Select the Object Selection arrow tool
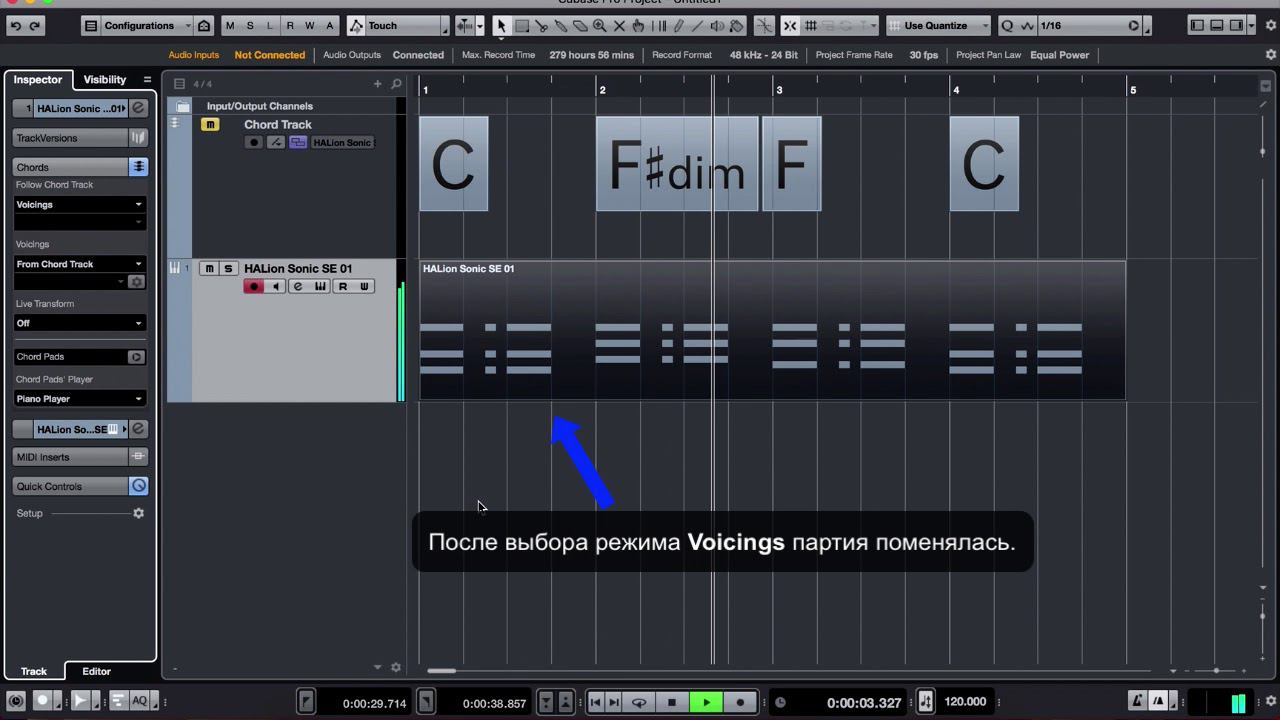Image resolution: width=1280 pixels, height=720 pixels. click(503, 25)
